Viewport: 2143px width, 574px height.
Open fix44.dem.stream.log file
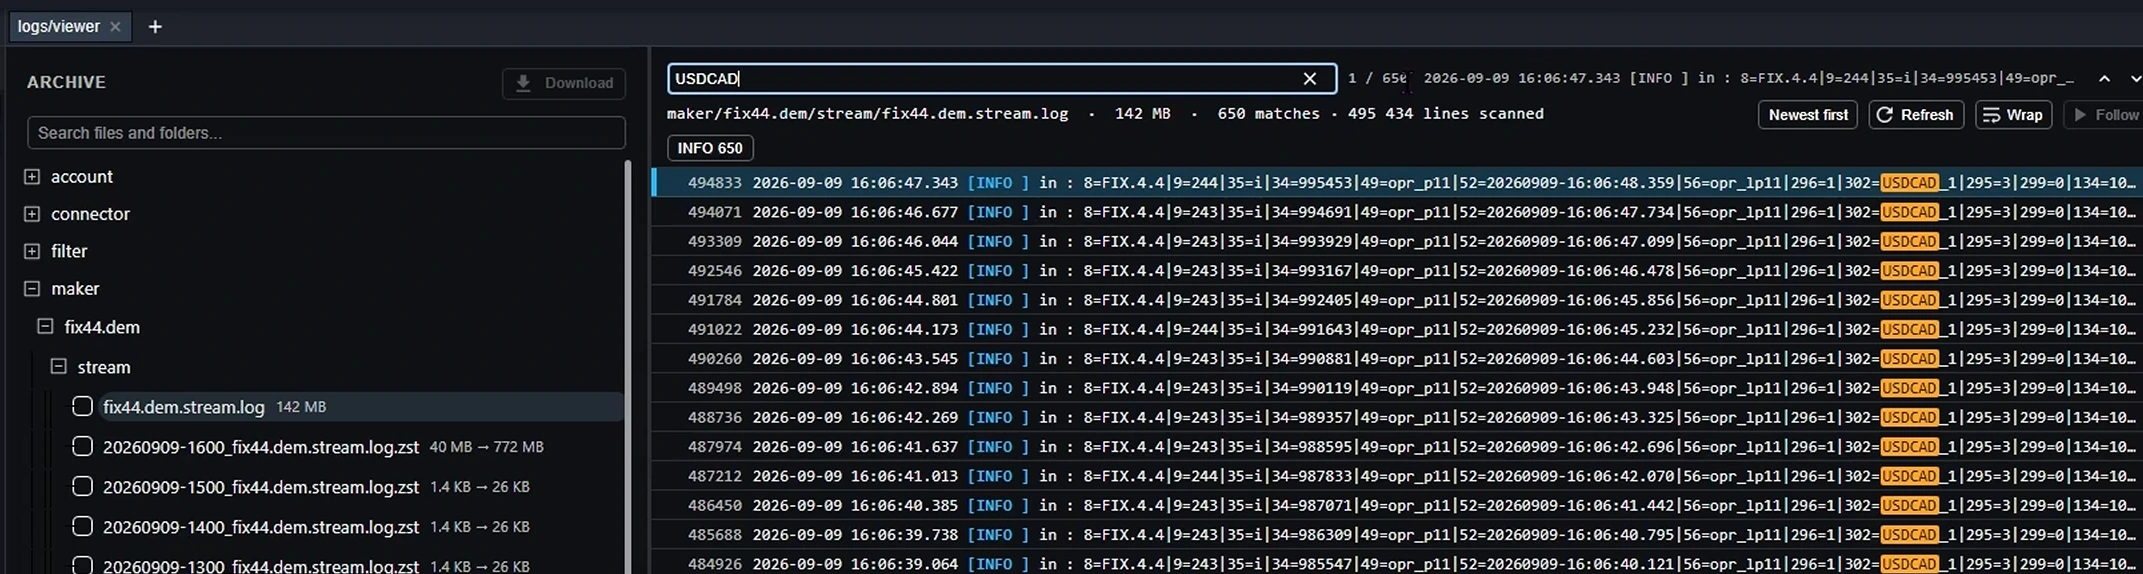184,407
